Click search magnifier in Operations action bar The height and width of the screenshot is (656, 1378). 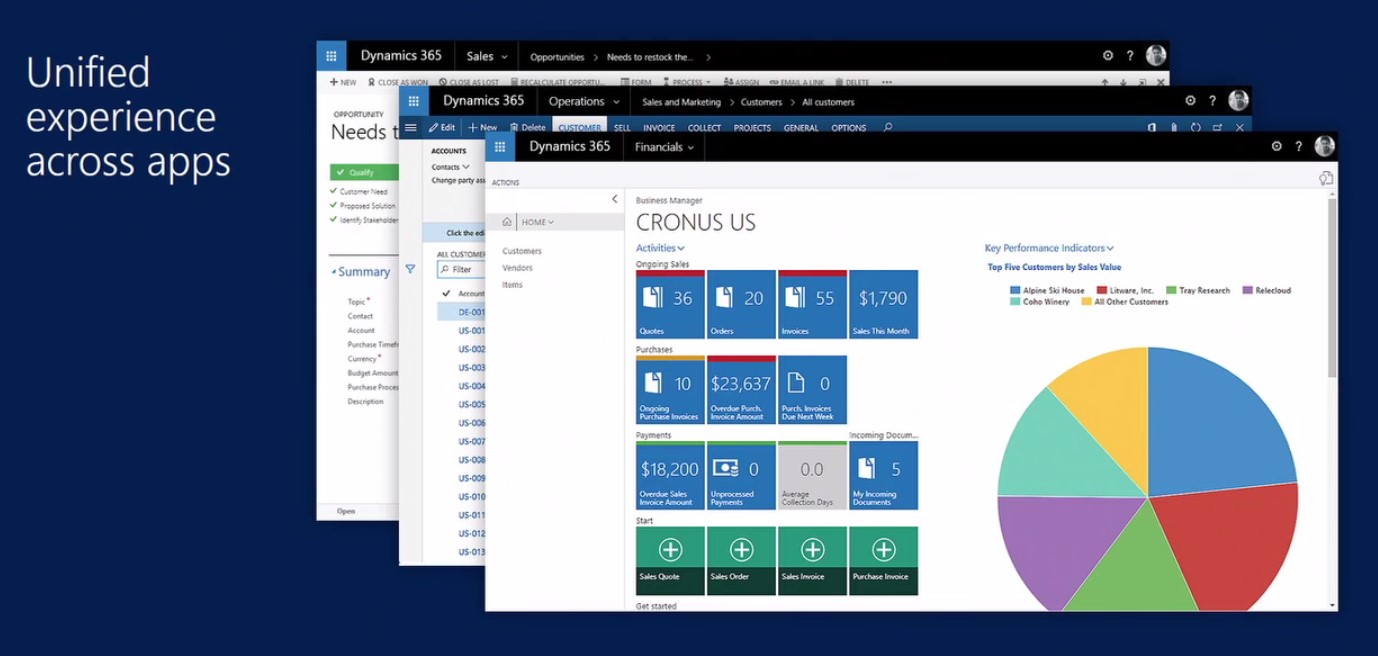point(888,128)
